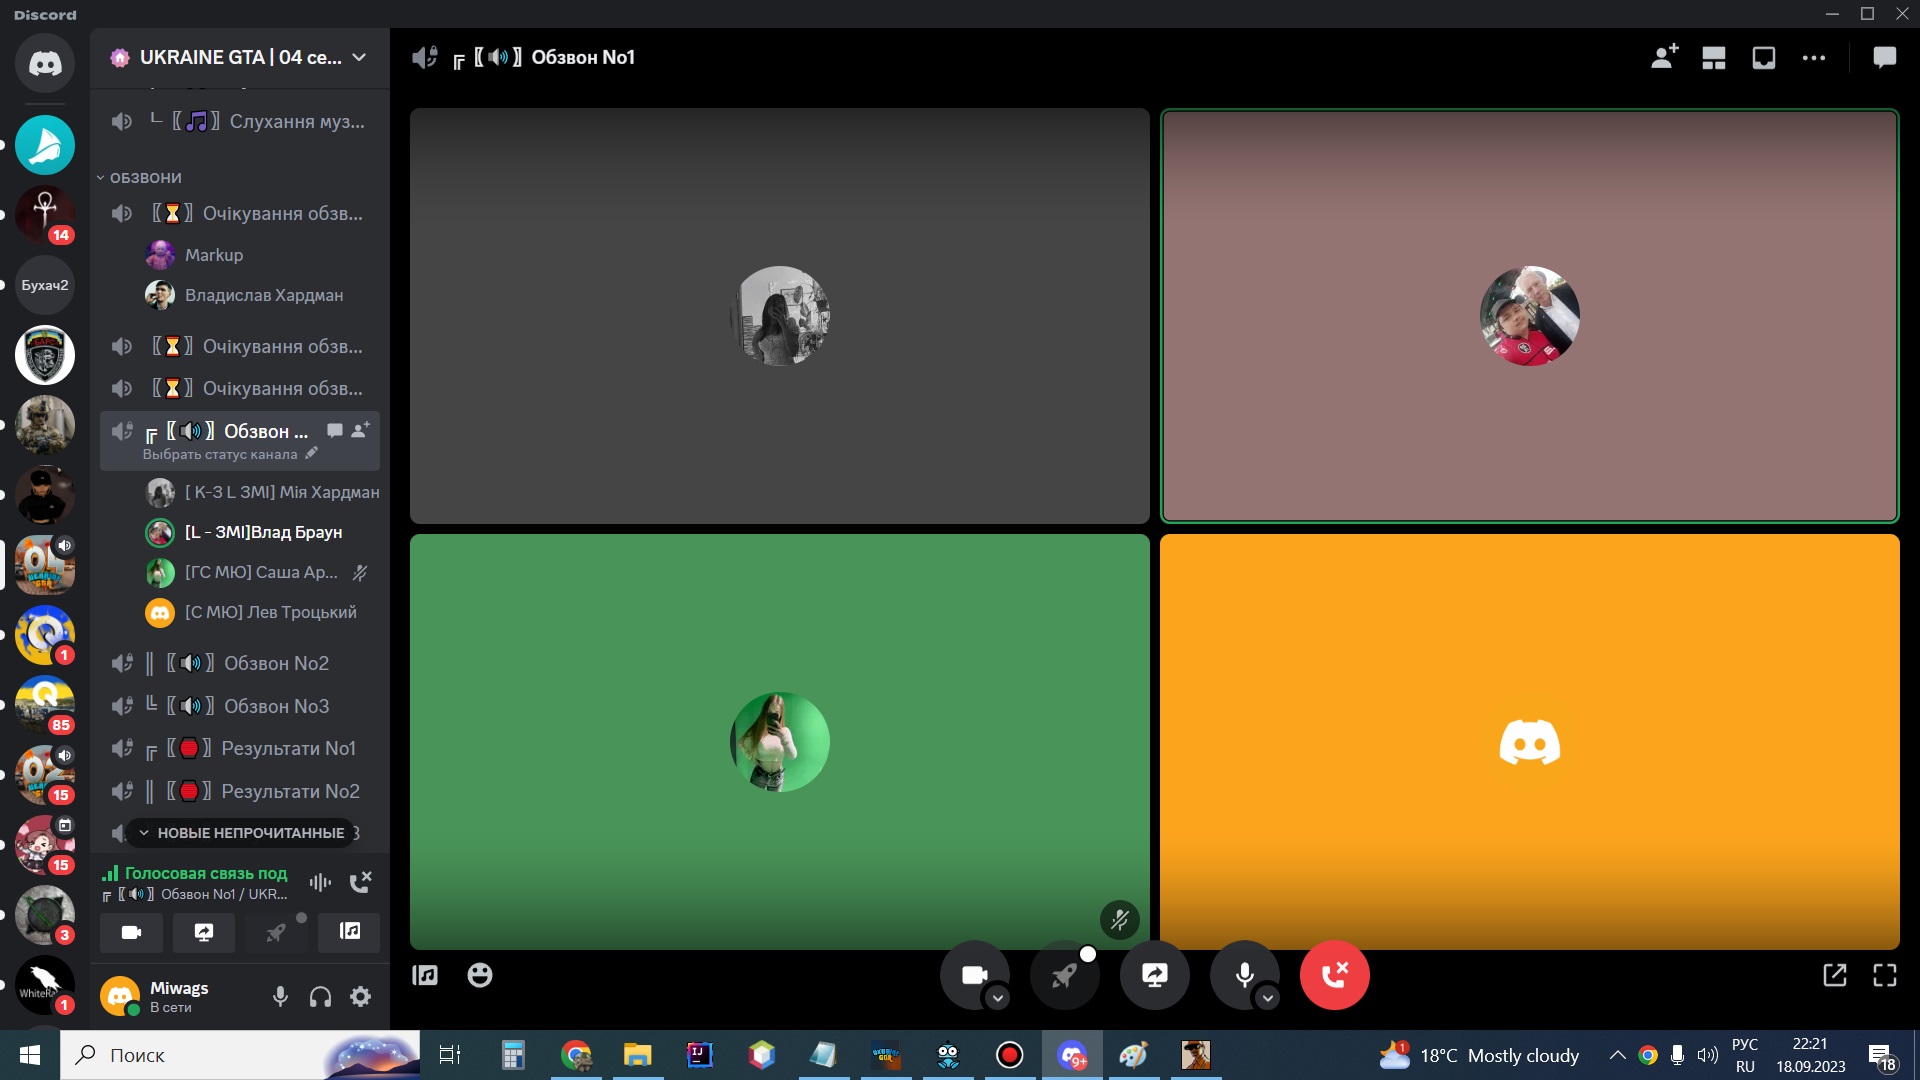Screen dimensions: 1920x1080
Task: Deafen audio with headphones icon
Action: pyautogui.click(x=320, y=996)
